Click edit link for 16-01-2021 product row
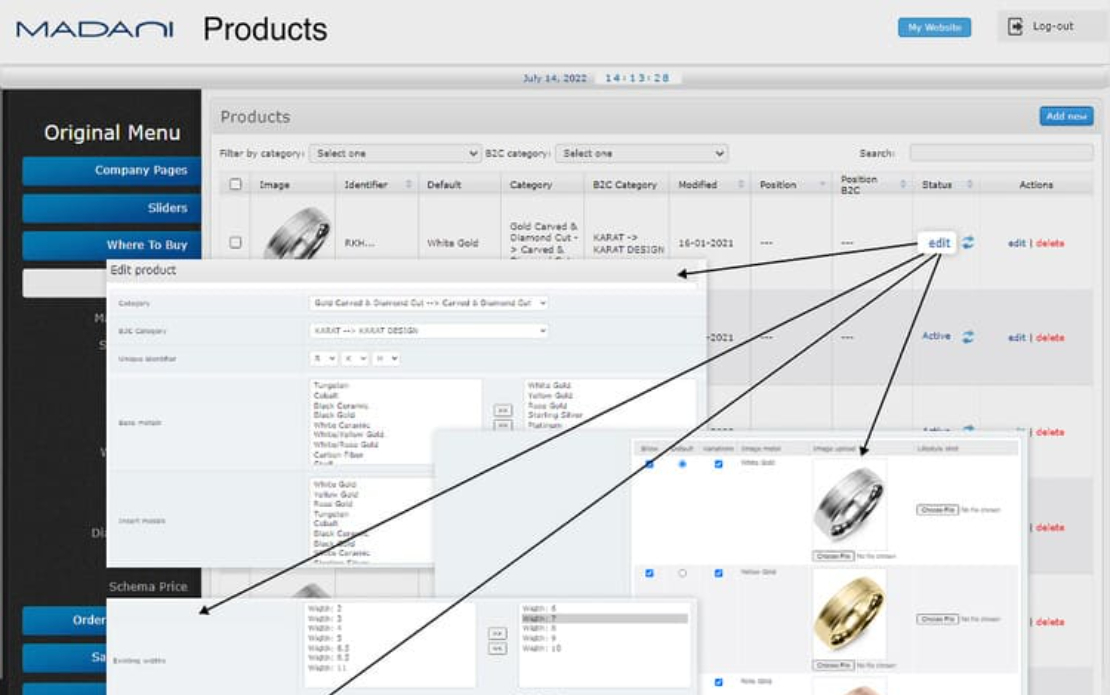Image resolution: width=1110 pixels, height=695 pixels. pos(1017,243)
